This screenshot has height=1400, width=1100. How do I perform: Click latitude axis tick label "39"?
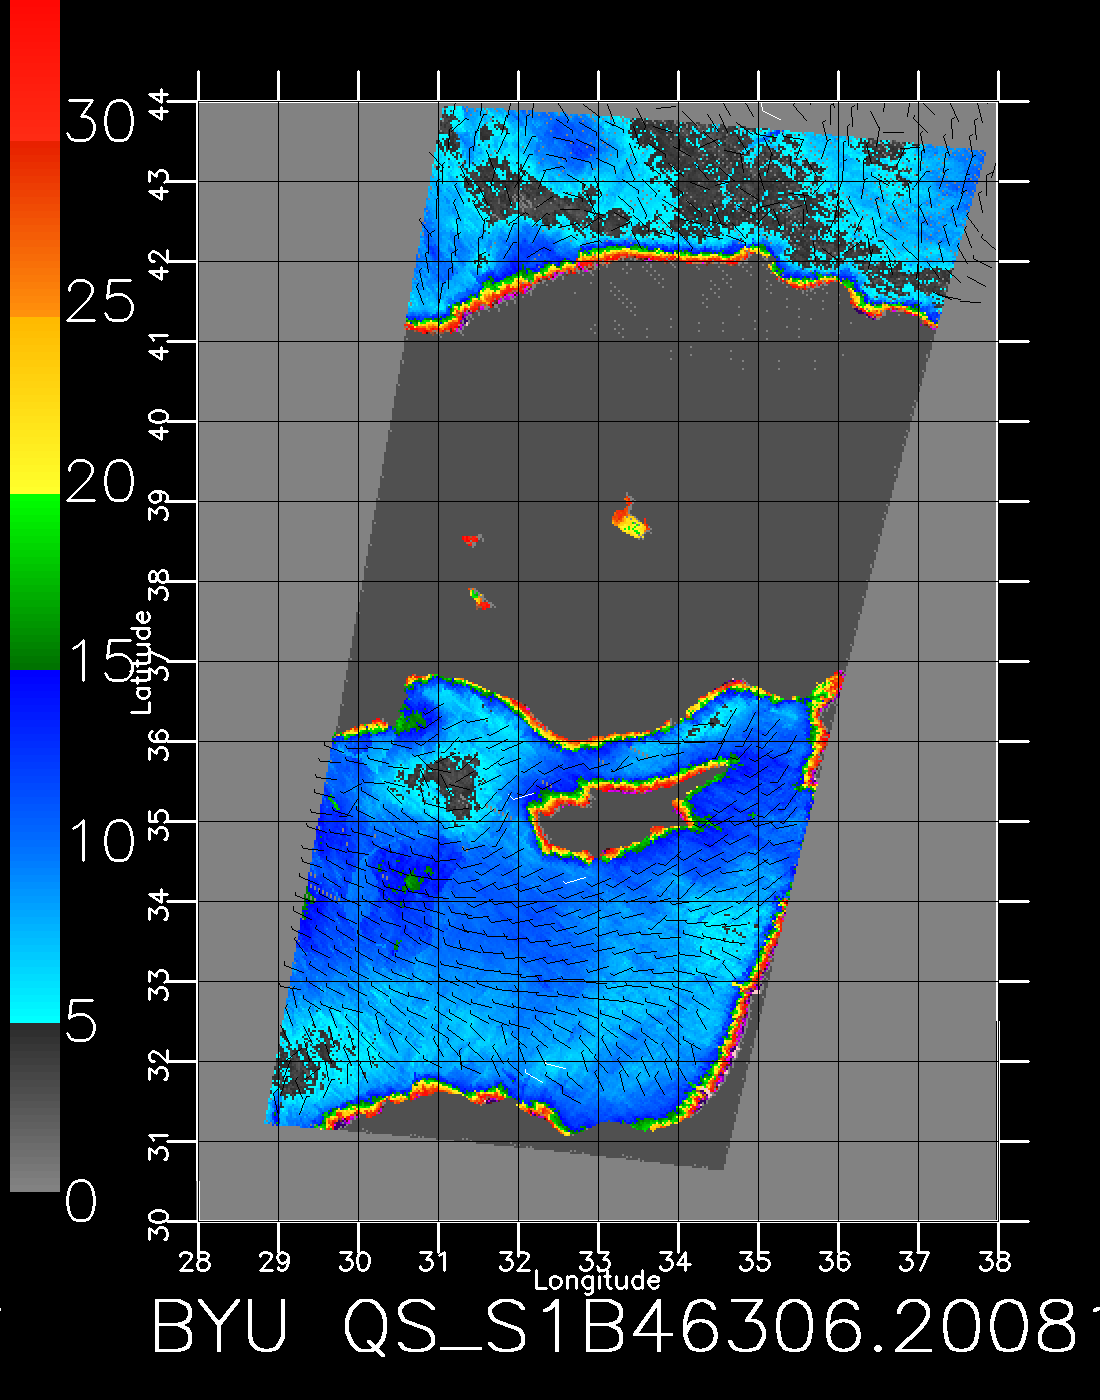pos(160,504)
